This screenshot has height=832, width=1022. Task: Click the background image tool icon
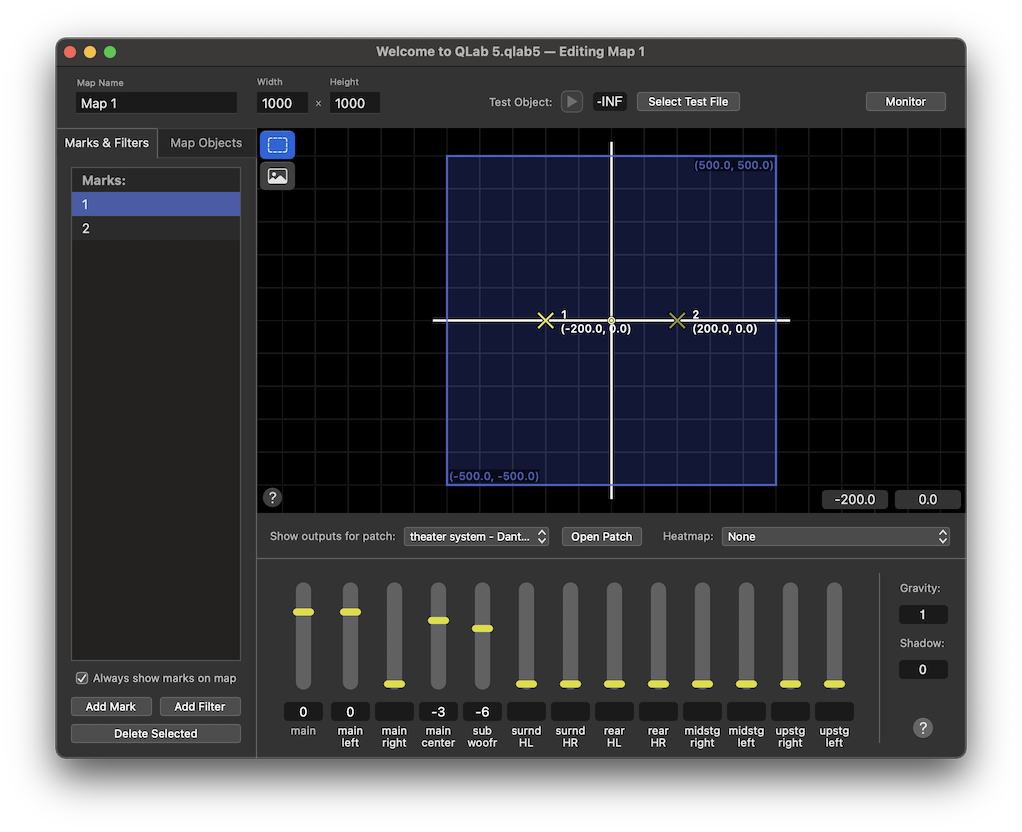pyautogui.click(x=277, y=176)
